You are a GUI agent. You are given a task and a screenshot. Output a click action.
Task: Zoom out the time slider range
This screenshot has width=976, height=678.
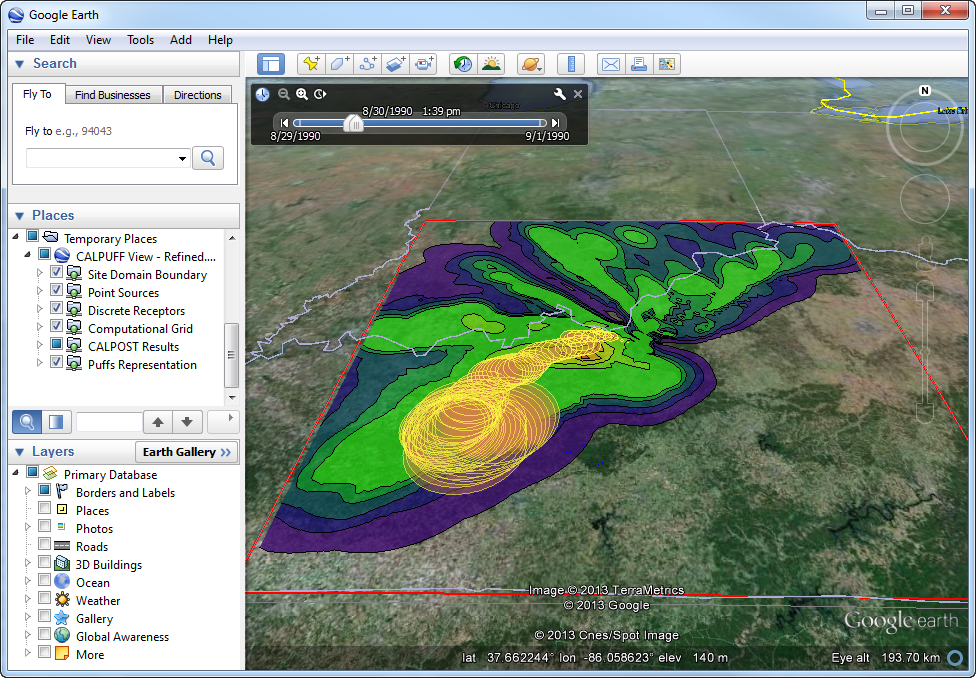pos(284,94)
